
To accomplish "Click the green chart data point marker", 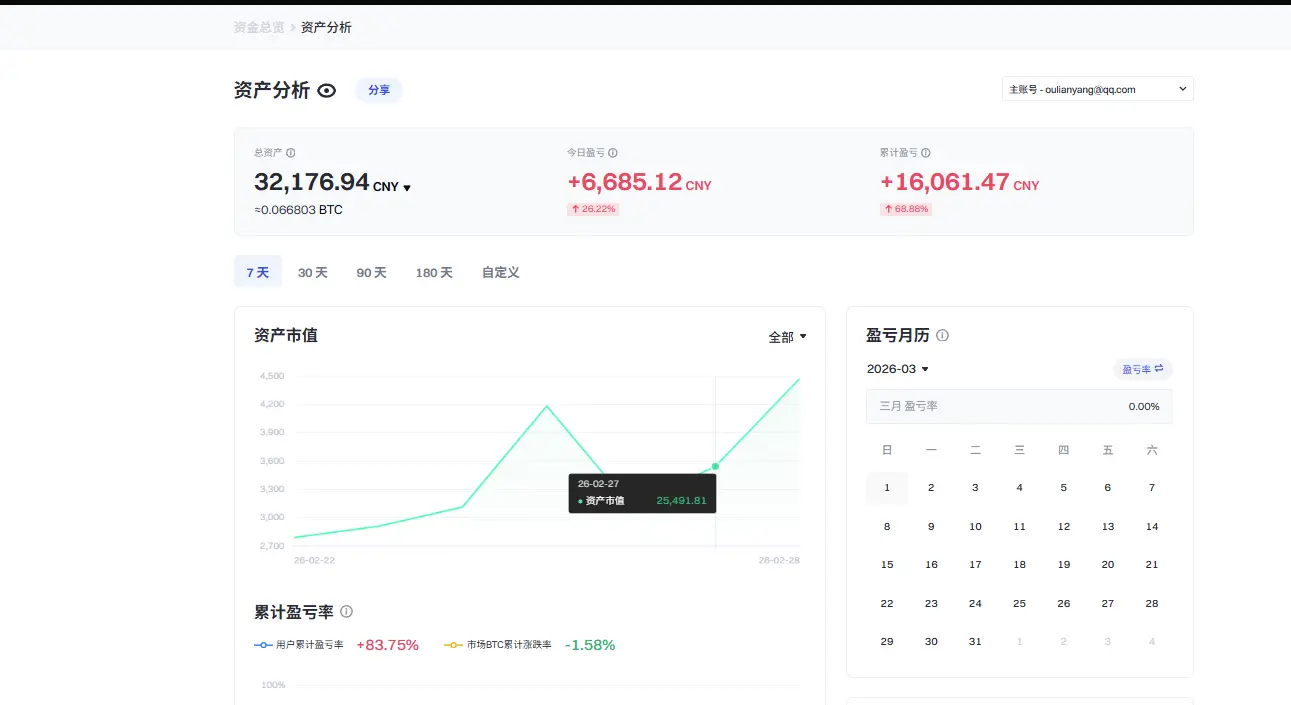I will [715, 467].
